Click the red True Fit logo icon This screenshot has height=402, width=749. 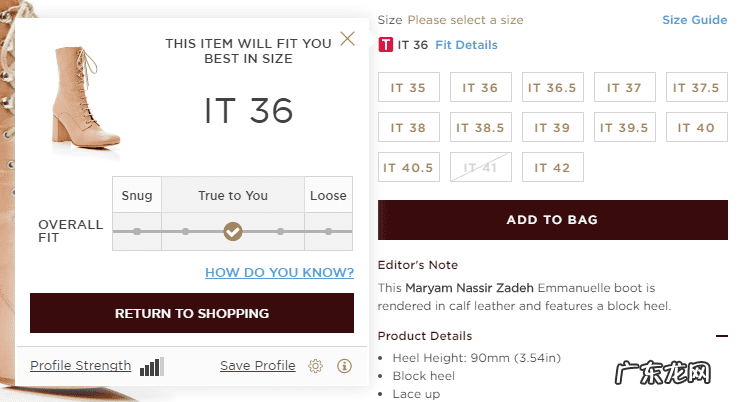coord(386,45)
